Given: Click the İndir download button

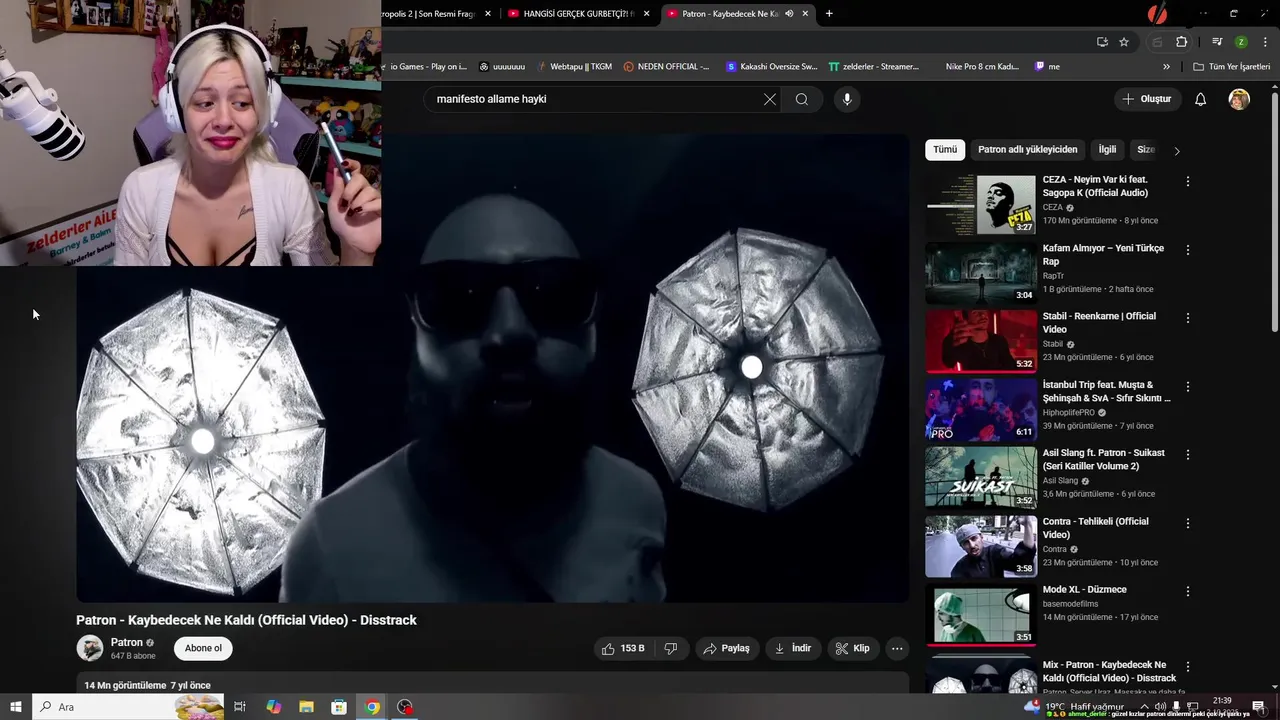Looking at the screenshot, I should pyautogui.click(x=792, y=648).
